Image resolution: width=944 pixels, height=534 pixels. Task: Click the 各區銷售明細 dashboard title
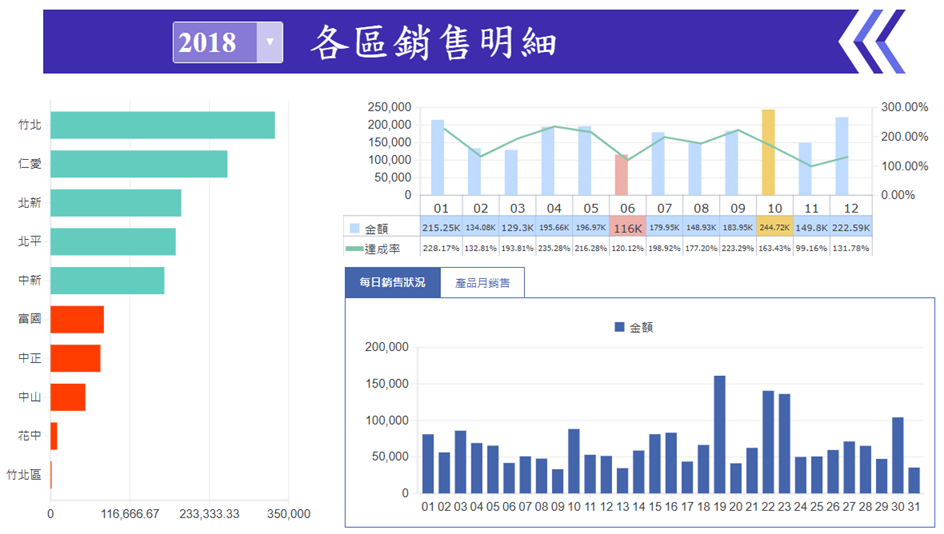[x=433, y=43]
